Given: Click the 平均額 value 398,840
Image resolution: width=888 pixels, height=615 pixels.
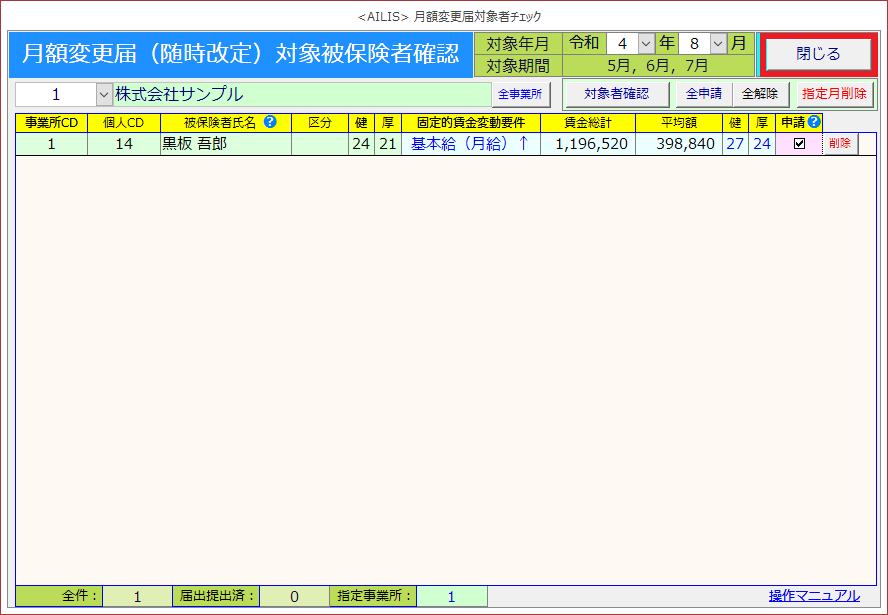Looking at the screenshot, I should pyautogui.click(x=679, y=144).
